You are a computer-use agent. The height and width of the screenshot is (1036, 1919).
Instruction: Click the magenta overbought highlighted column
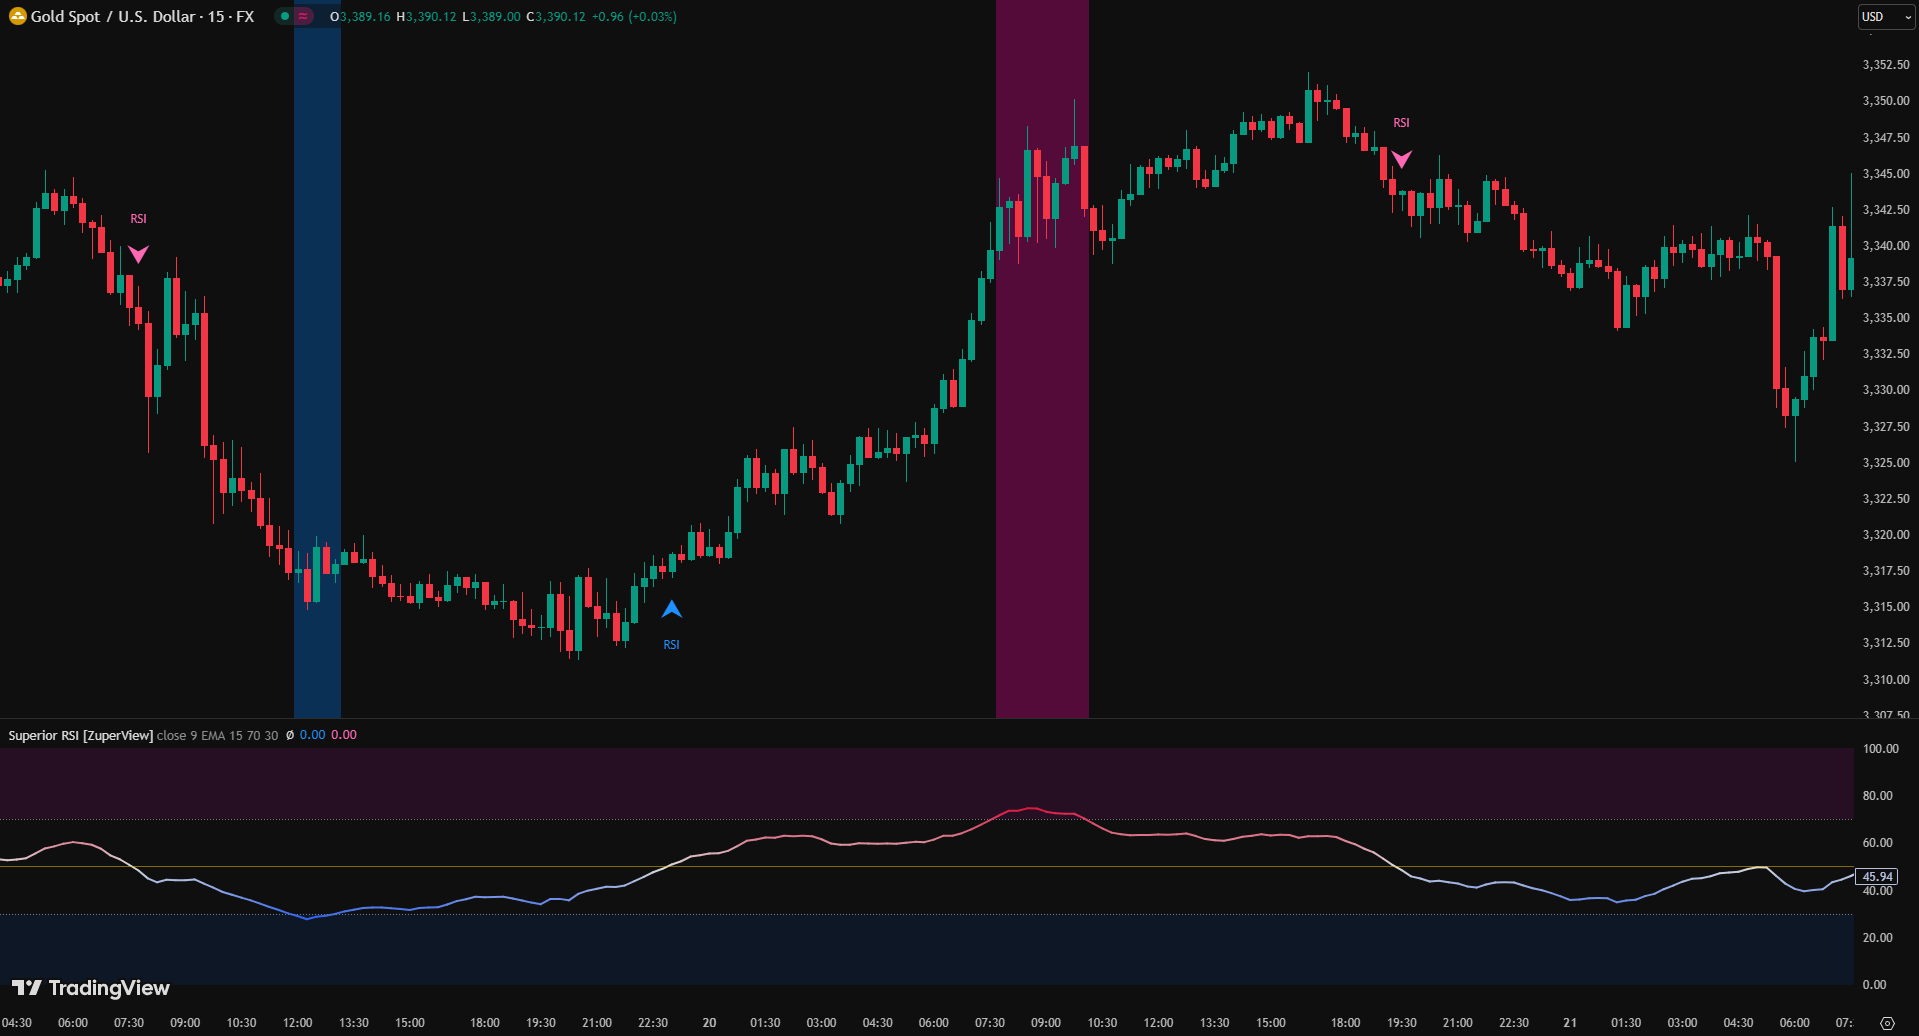pos(1042,400)
